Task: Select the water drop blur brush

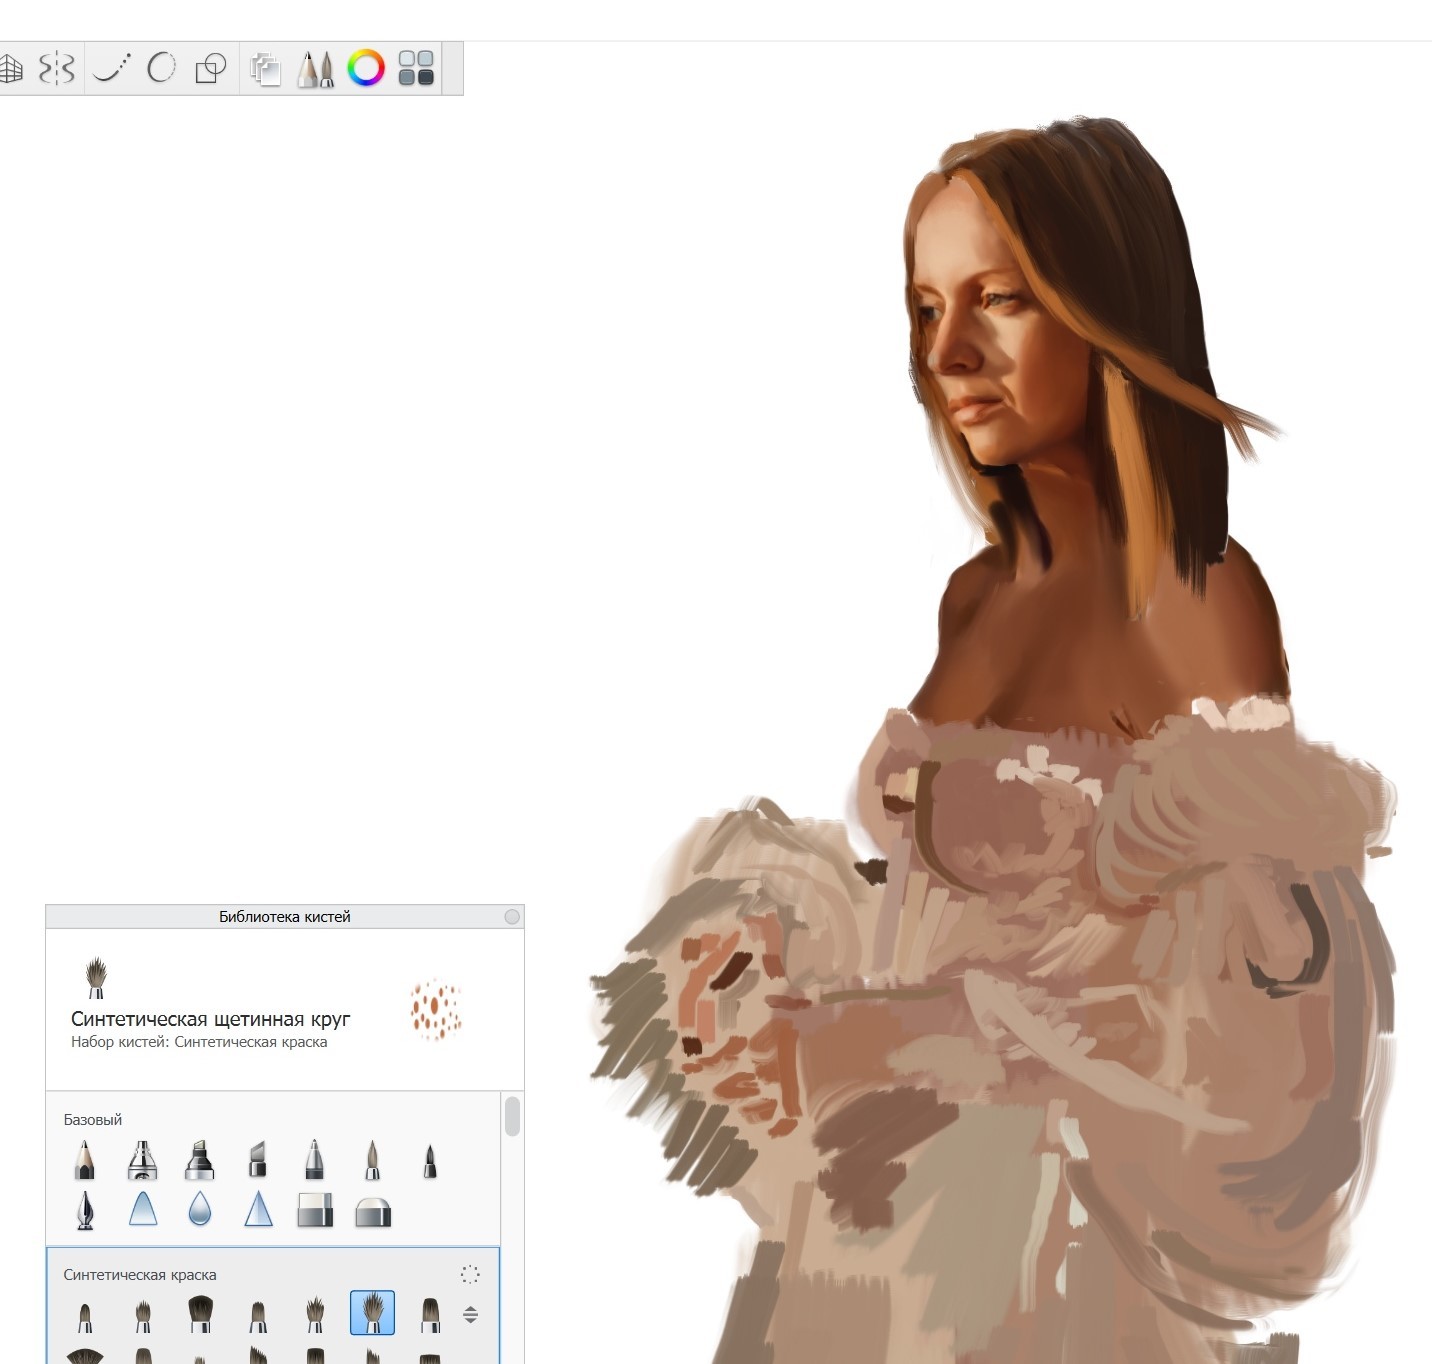Action: (x=200, y=1209)
